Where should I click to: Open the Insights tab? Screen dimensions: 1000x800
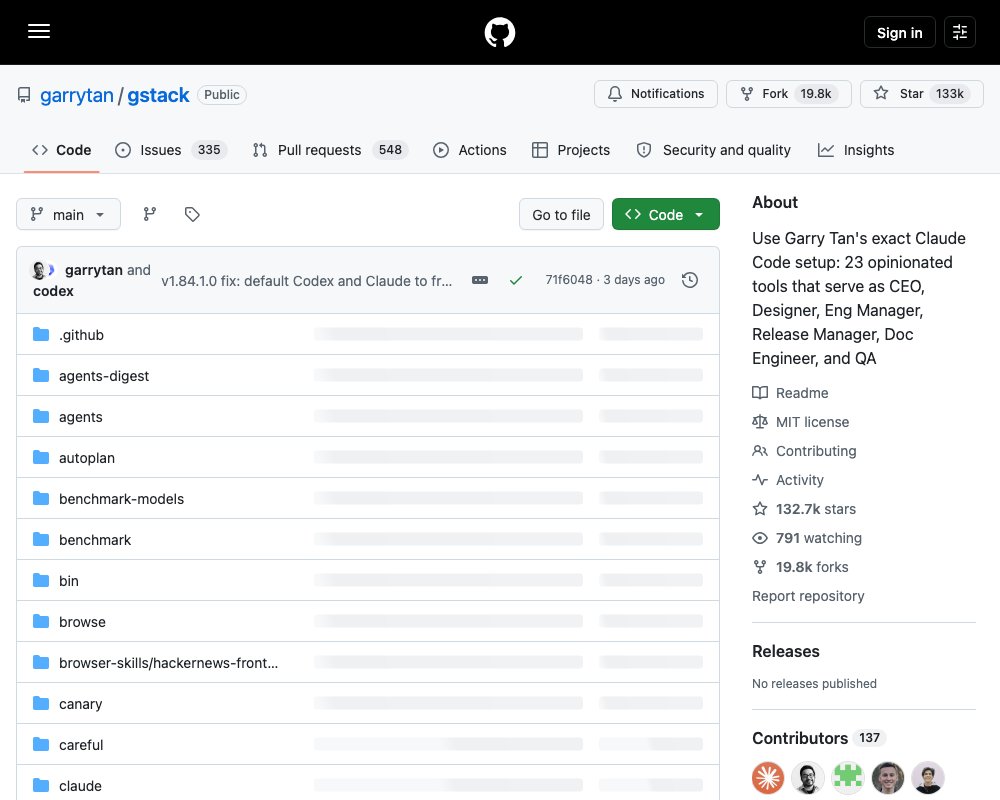click(856, 150)
